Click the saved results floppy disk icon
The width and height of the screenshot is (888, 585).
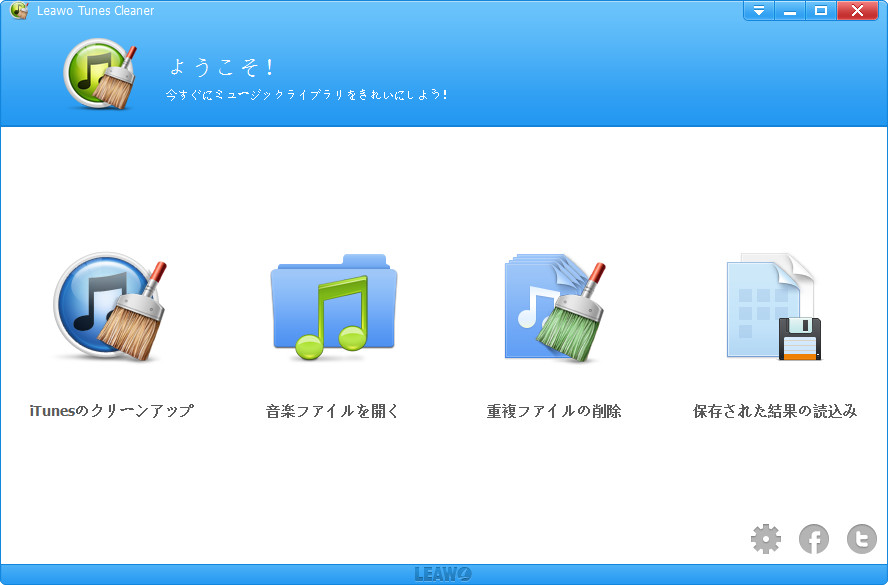pos(774,306)
